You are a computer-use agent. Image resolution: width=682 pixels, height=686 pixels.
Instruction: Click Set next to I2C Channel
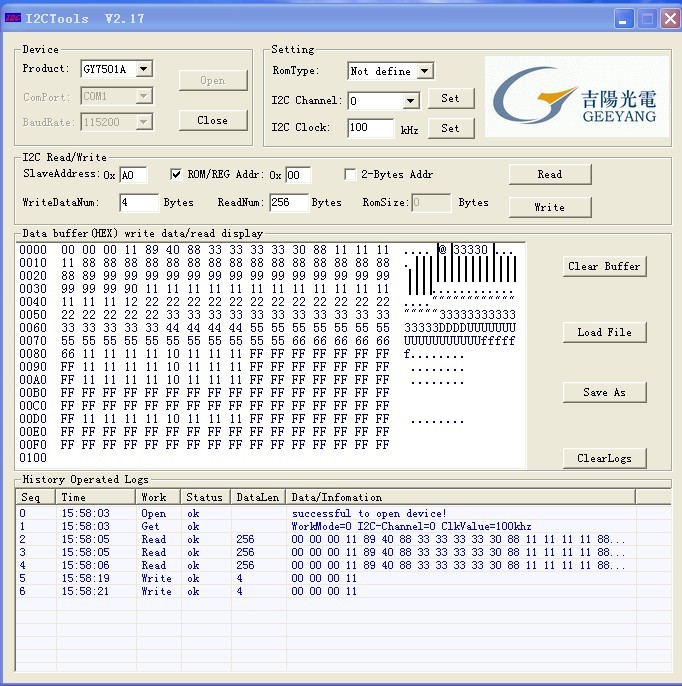click(x=451, y=98)
